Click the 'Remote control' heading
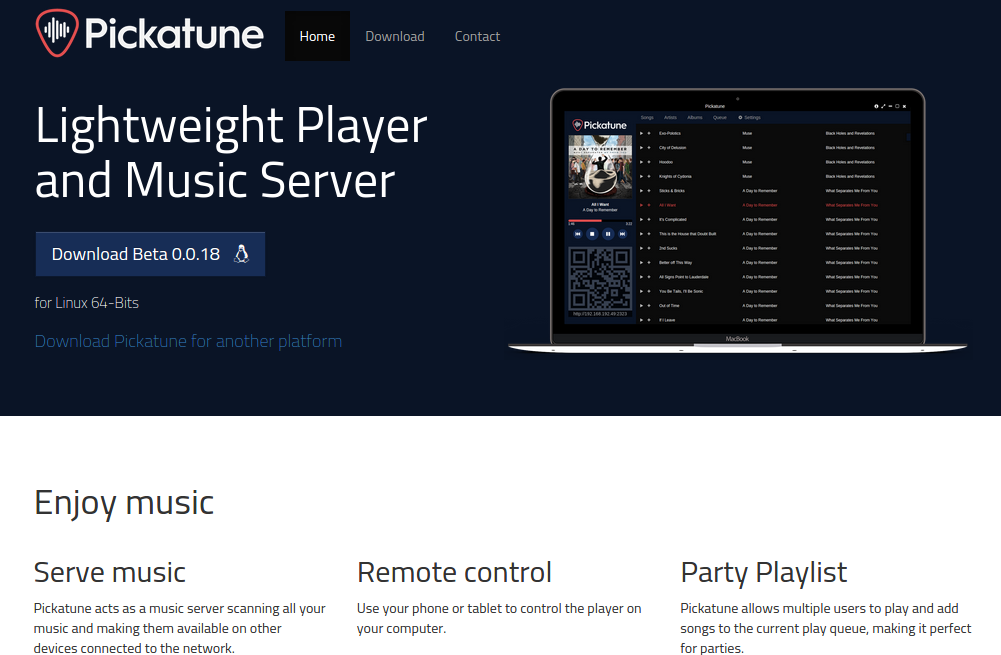1001x655 pixels. [455, 572]
